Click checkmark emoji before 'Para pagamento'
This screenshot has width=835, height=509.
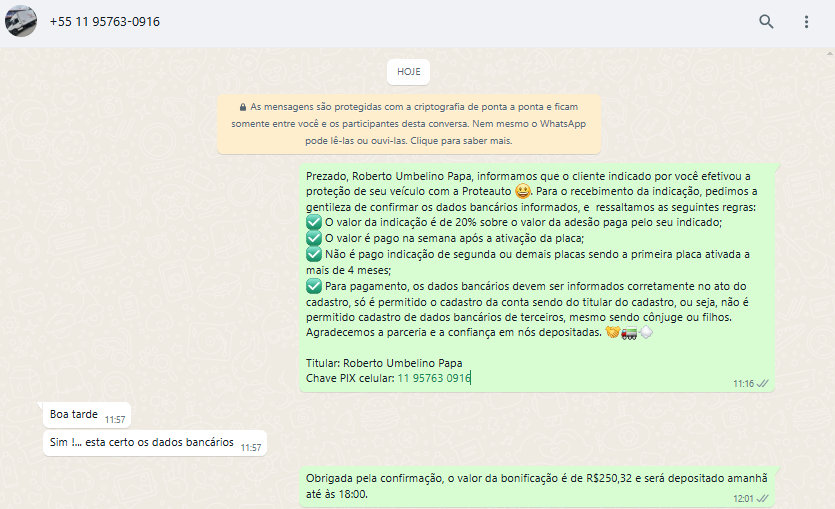point(313,286)
